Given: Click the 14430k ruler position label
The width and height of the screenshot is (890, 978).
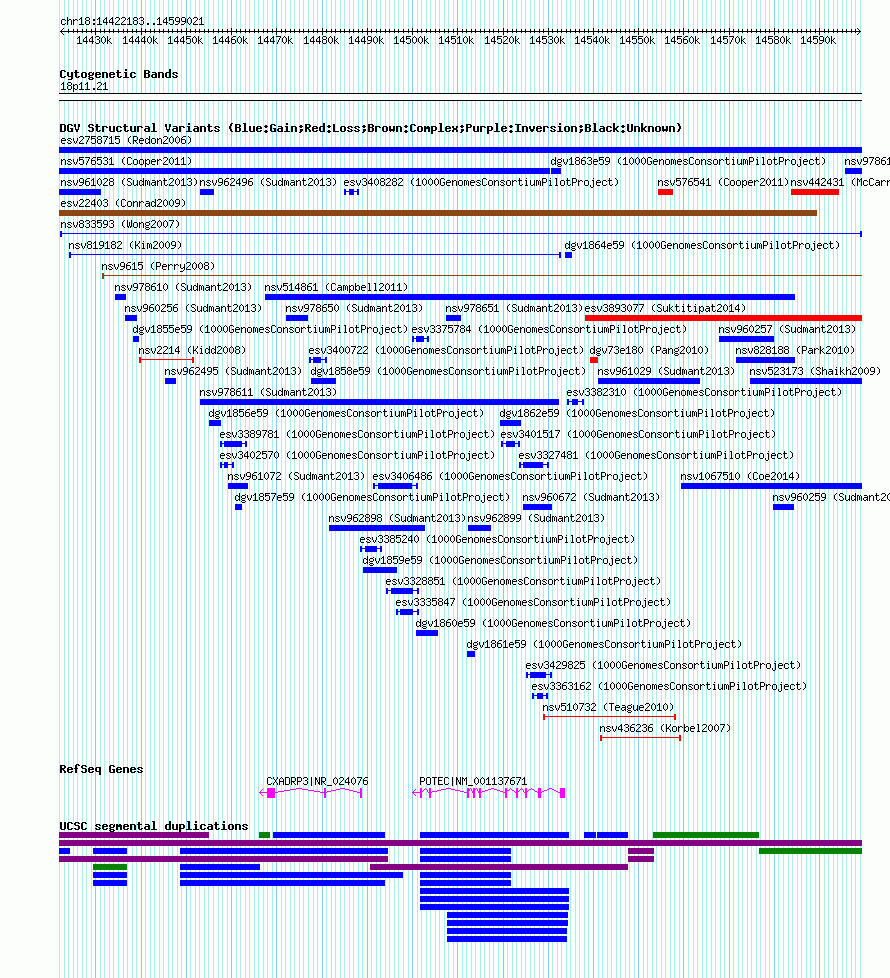Looking at the screenshot, I should point(94,41).
